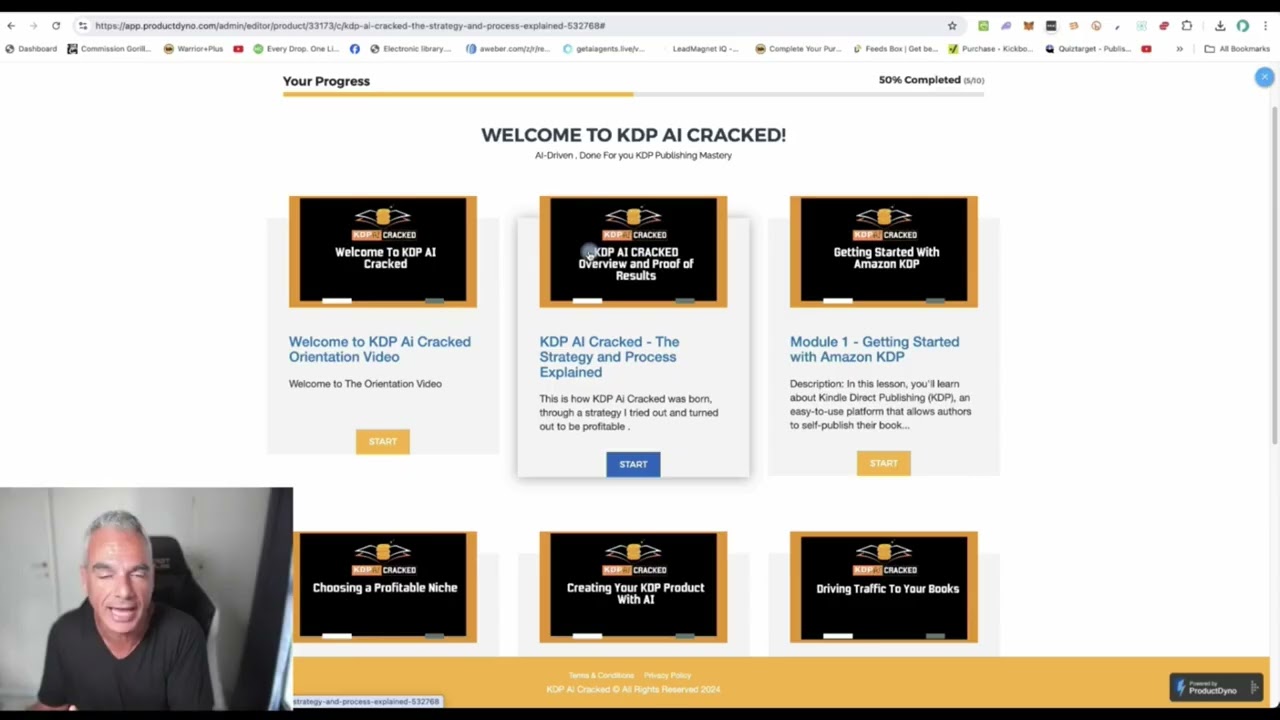Open the aweber.com bookmark
This screenshot has height=720, width=1280.
(x=508, y=49)
